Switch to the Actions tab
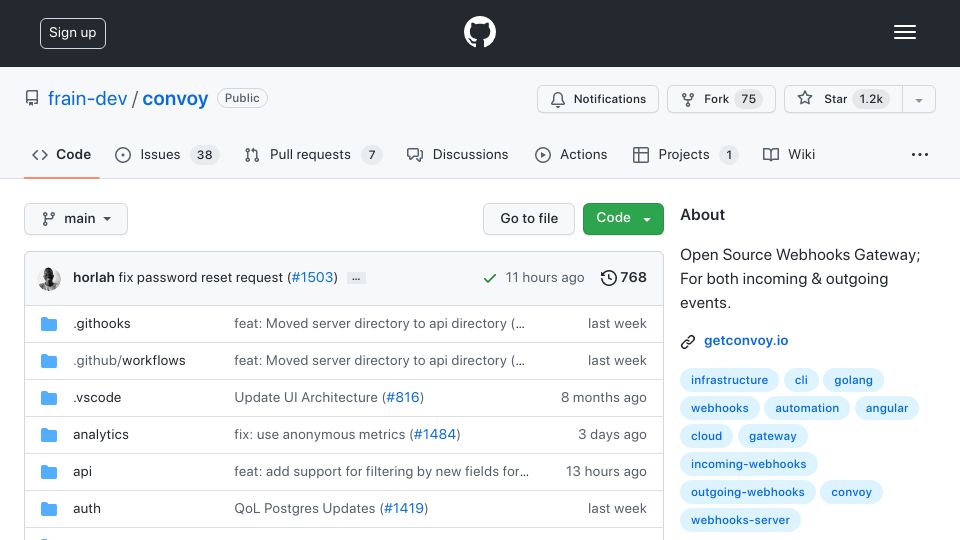960x540 pixels. (x=571, y=154)
